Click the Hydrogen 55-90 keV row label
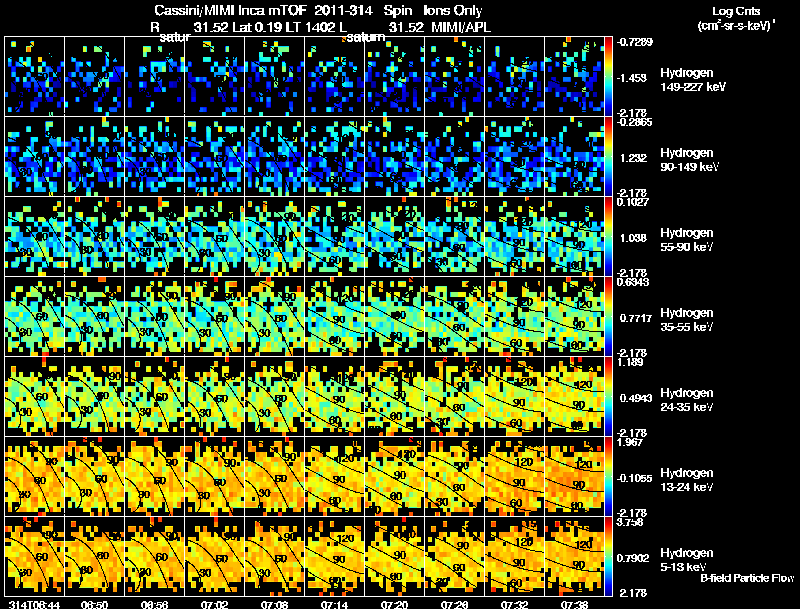This screenshot has height=609, width=800. point(687,240)
